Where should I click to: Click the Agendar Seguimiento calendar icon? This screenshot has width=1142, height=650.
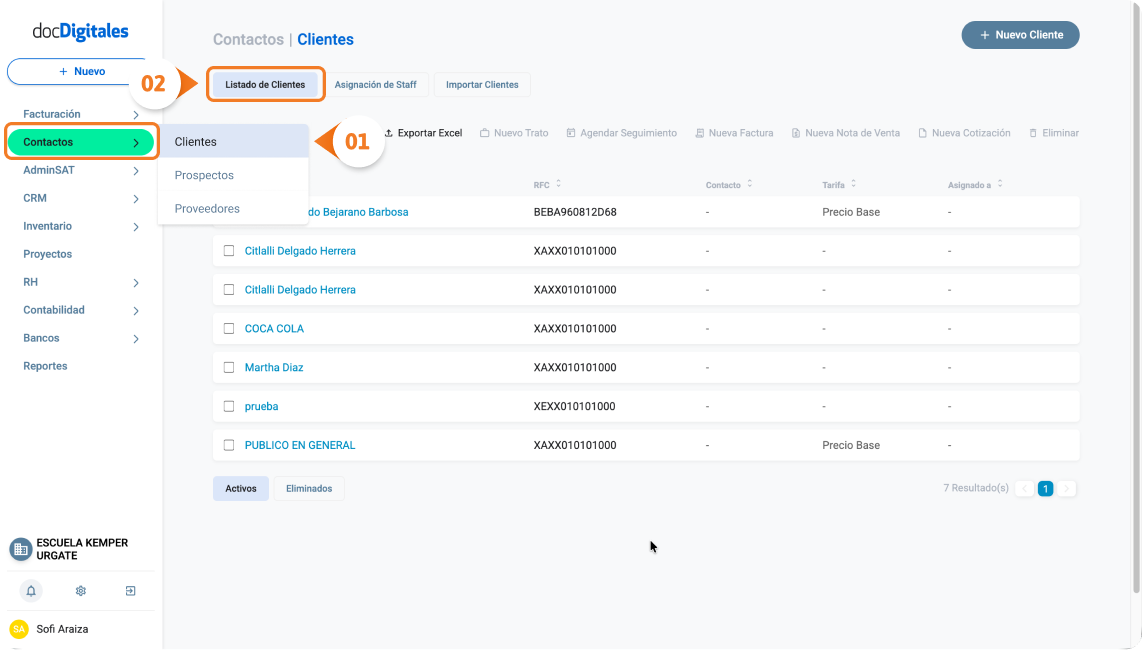pyautogui.click(x=571, y=133)
